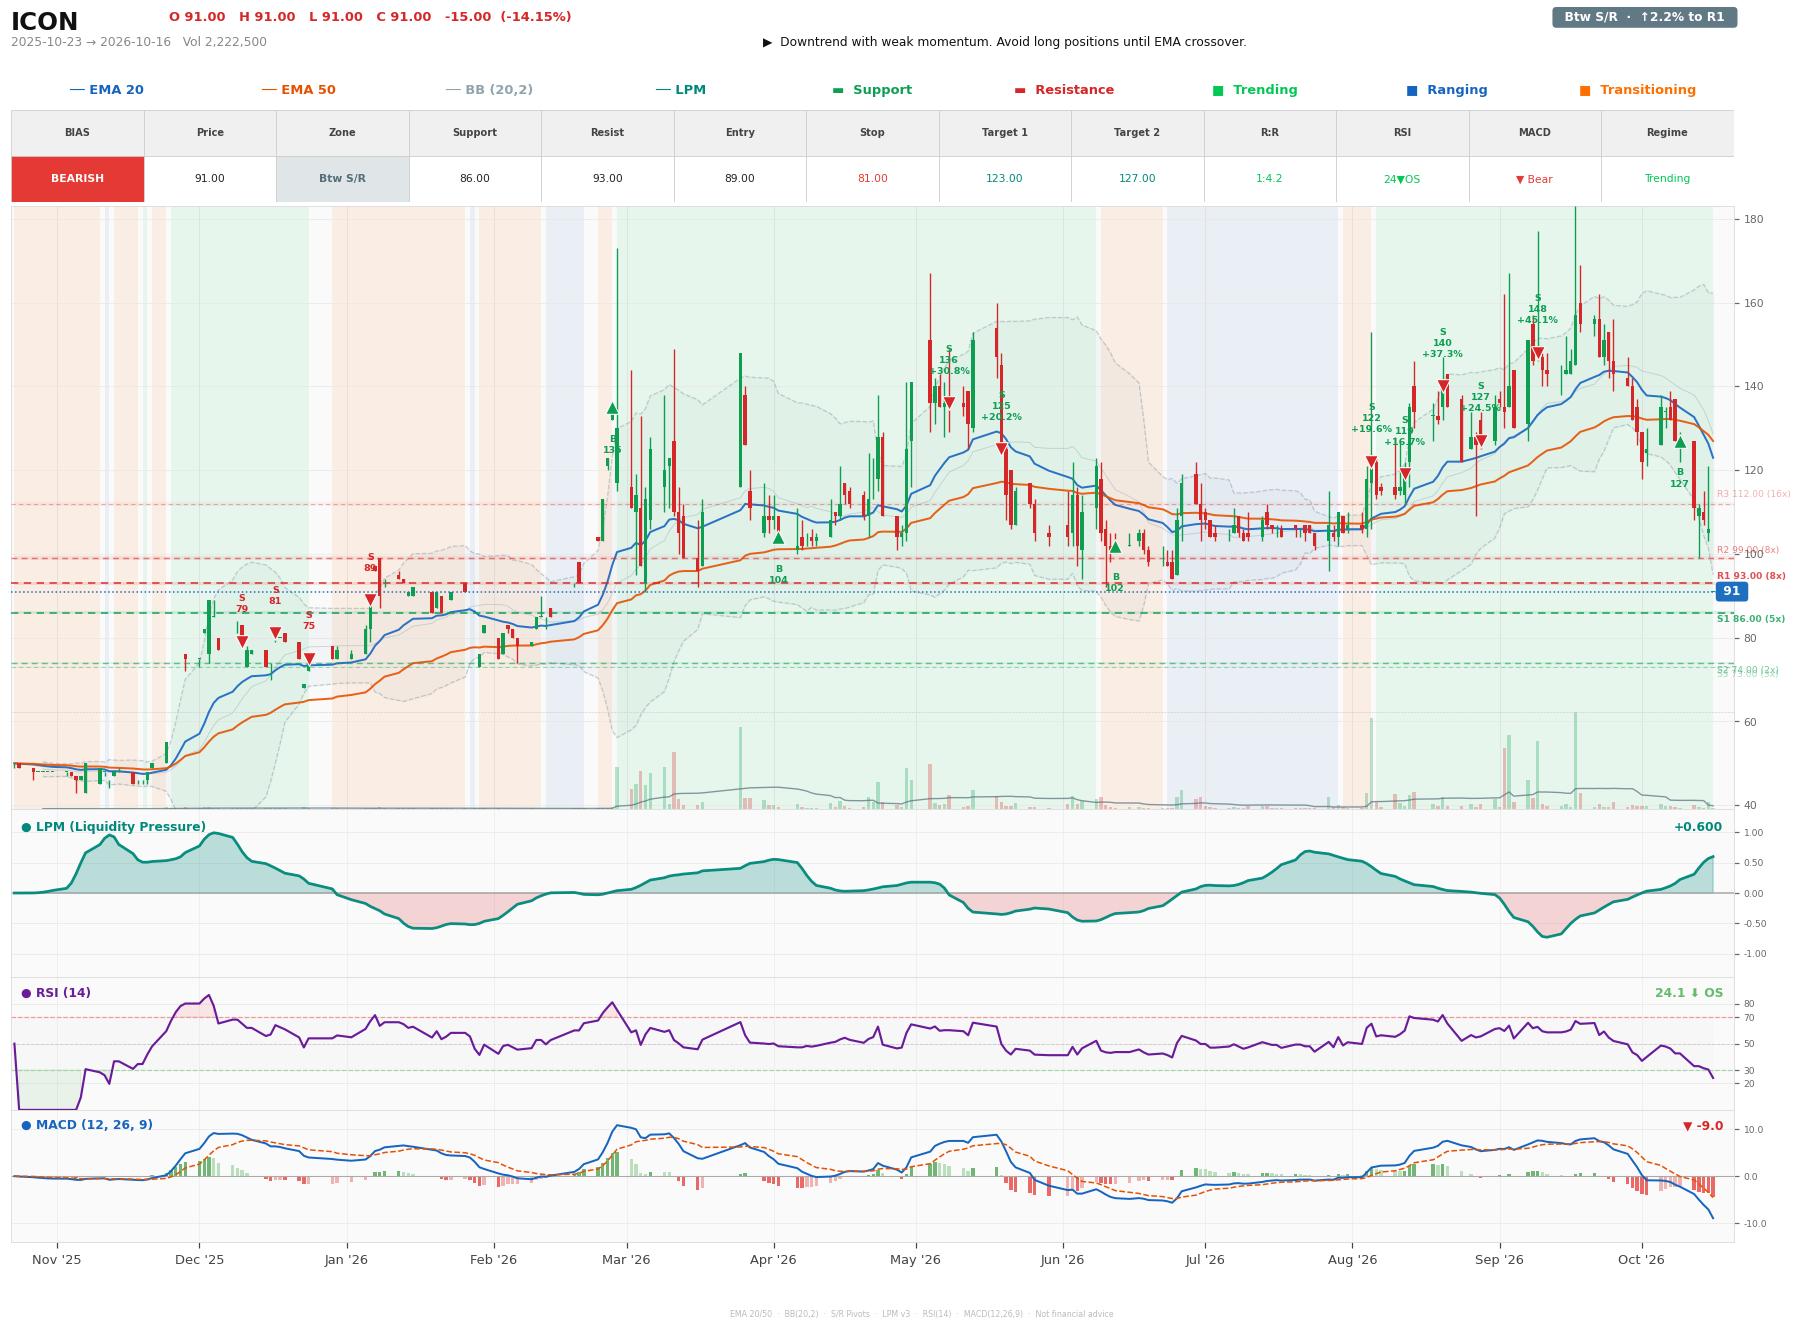Click the S 75 sell signal marker
The image size is (1802, 1330).
pos(309,659)
